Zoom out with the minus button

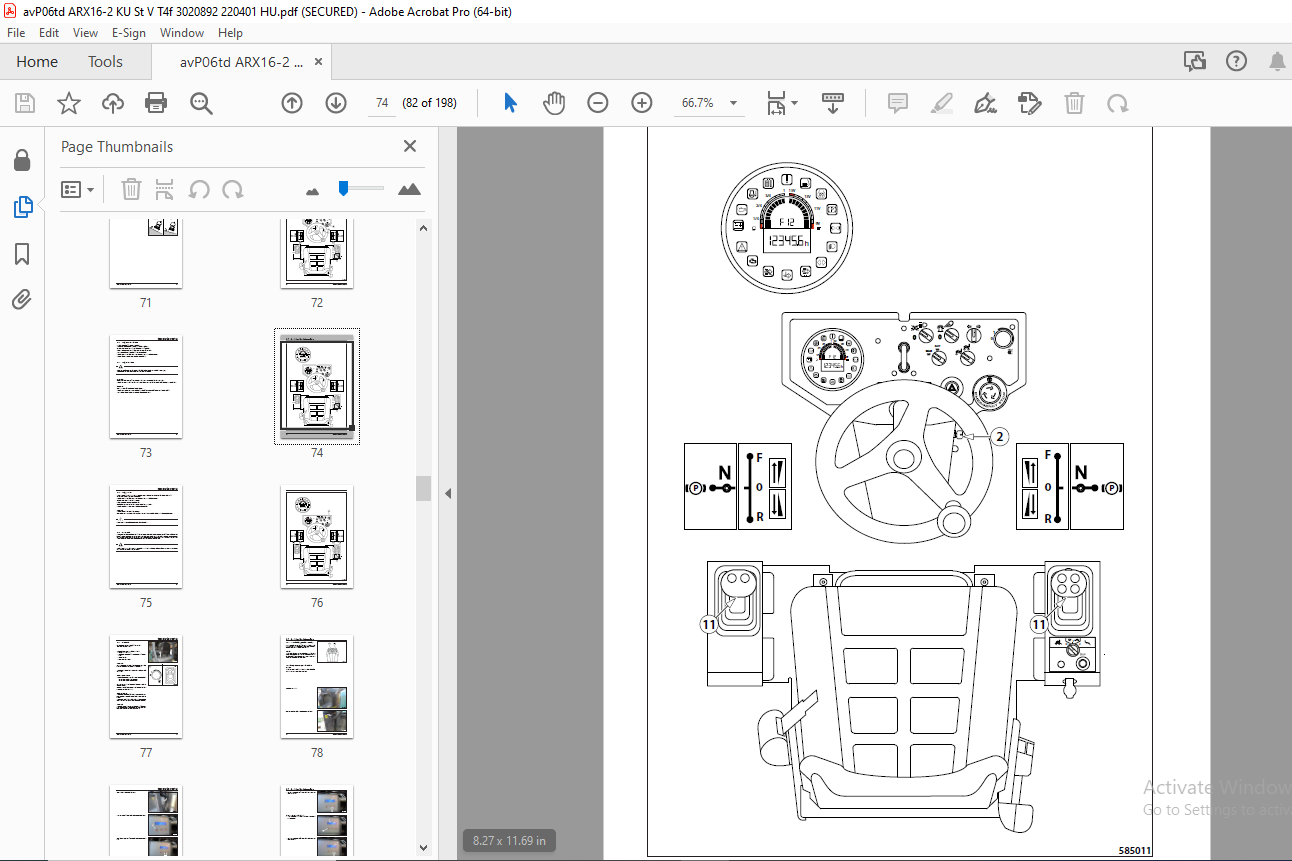(x=598, y=103)
